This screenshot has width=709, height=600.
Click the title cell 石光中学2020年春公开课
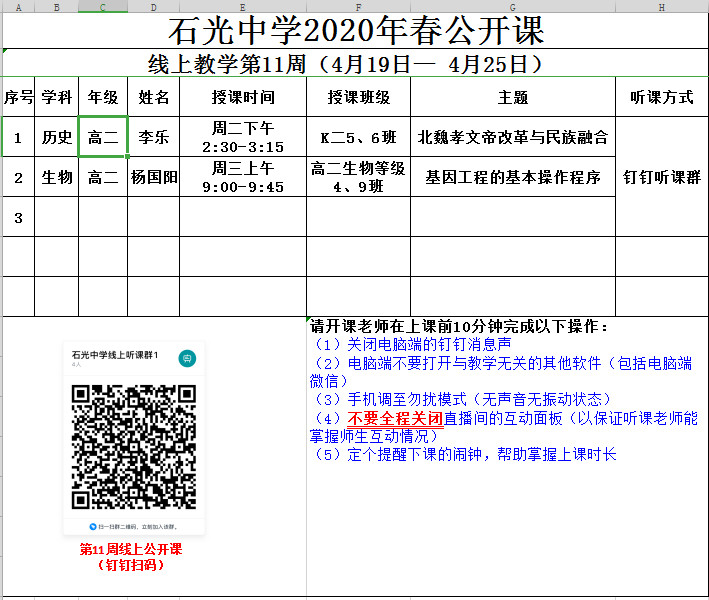click(356, 31)
